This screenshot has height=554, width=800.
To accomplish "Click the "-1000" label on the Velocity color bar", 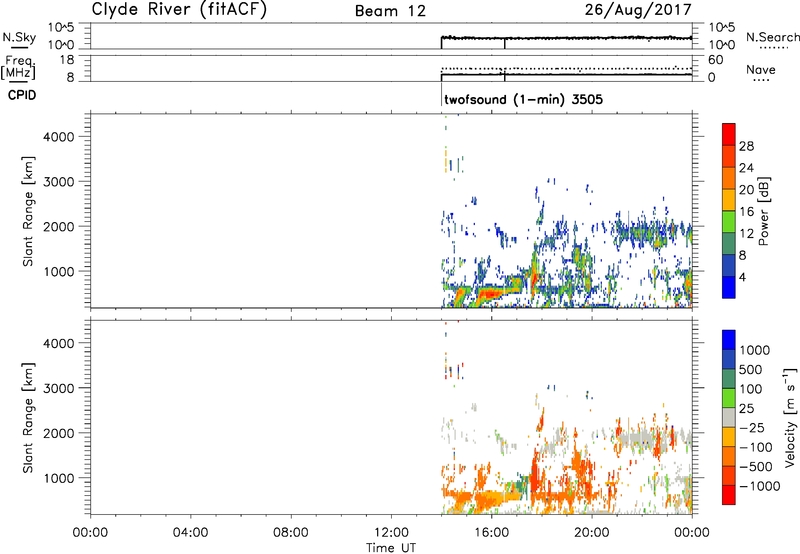I will [760, 486].
